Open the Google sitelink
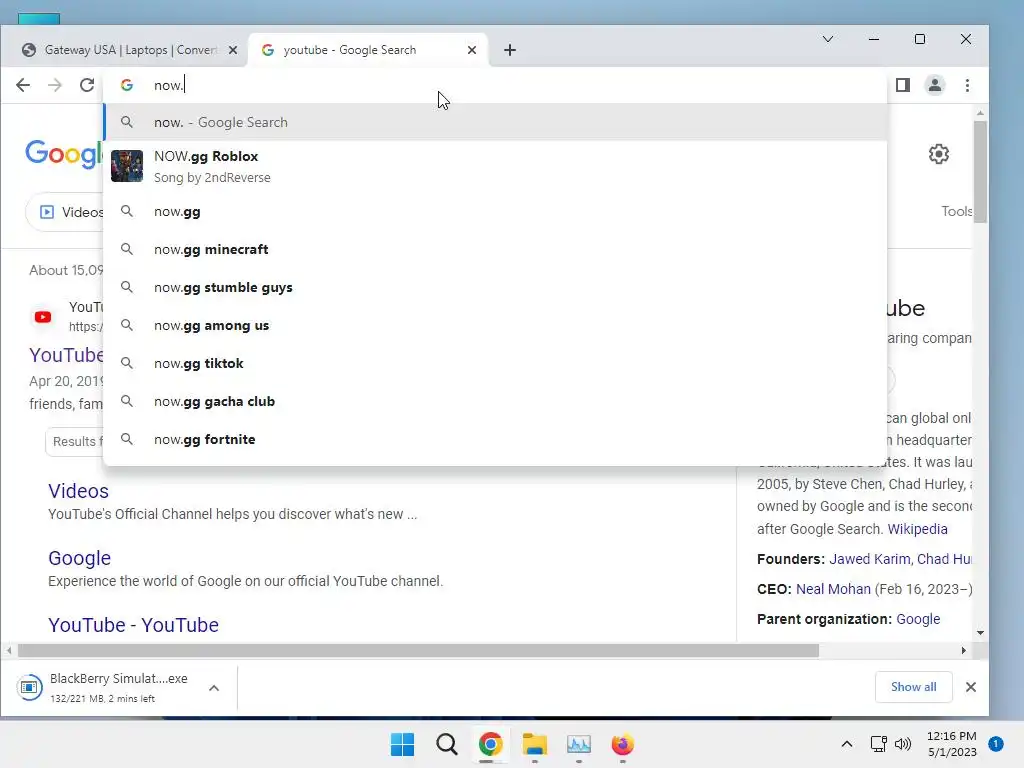 tap(80, 558)
